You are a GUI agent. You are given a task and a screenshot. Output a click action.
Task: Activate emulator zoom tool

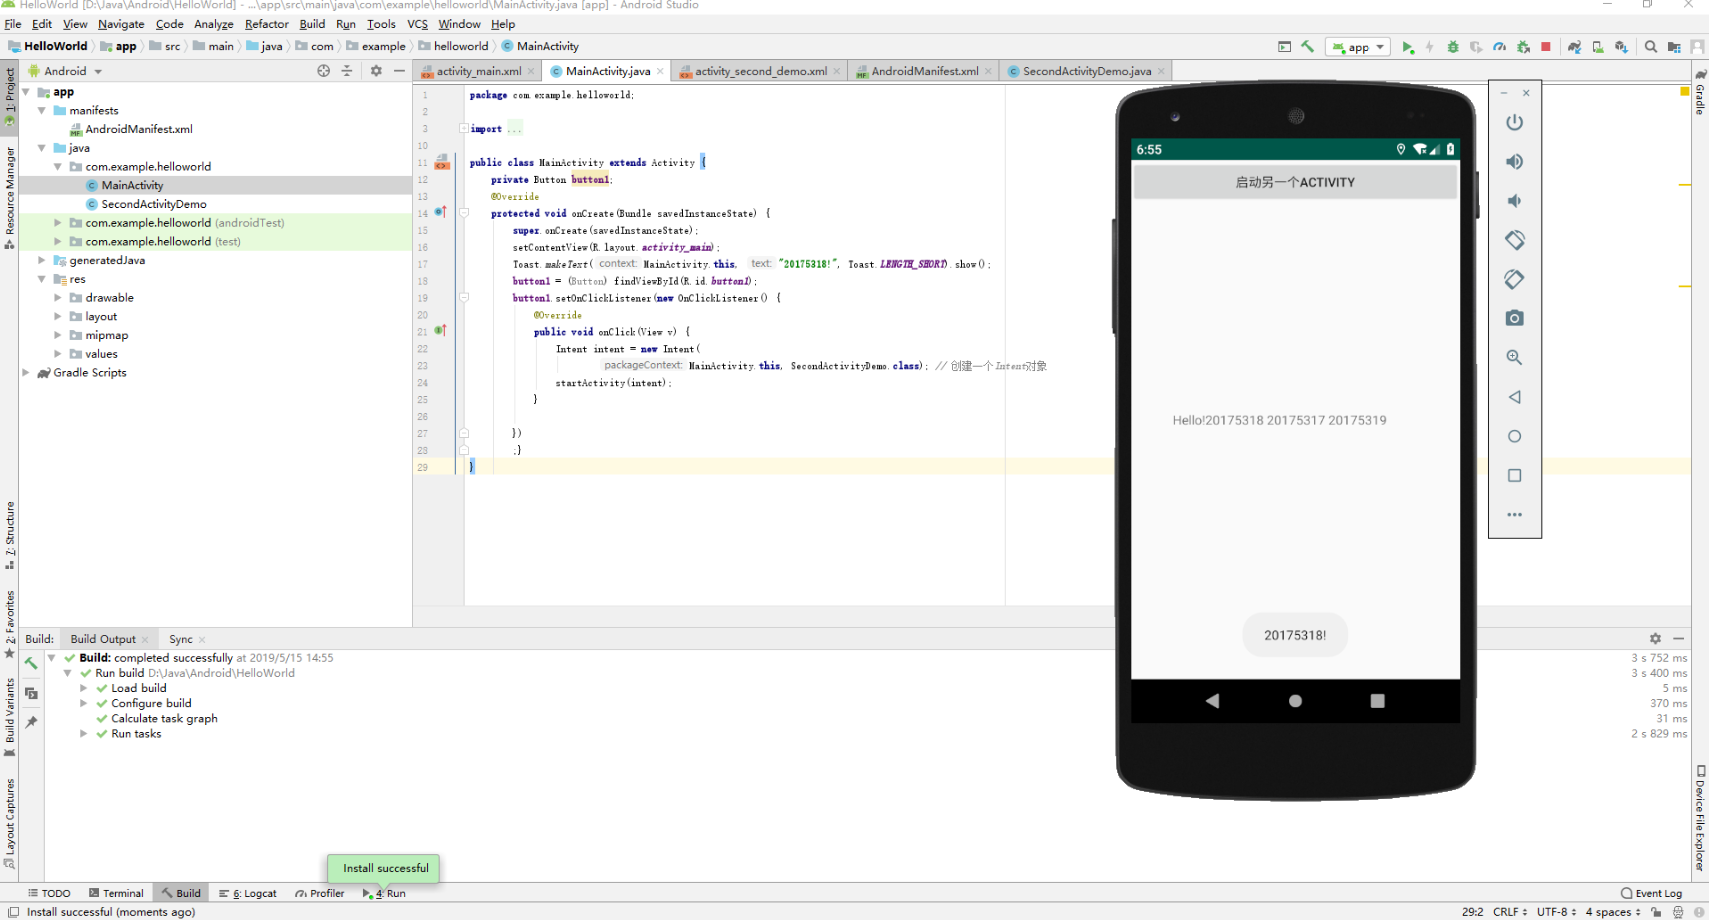[1515, 357]
